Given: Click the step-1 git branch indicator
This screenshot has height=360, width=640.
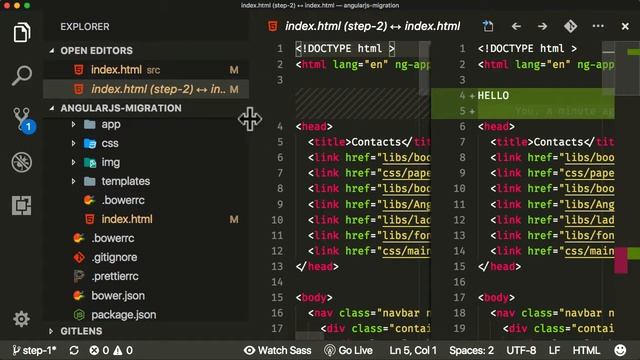Looking at the screenshot, I should point(34,350).
